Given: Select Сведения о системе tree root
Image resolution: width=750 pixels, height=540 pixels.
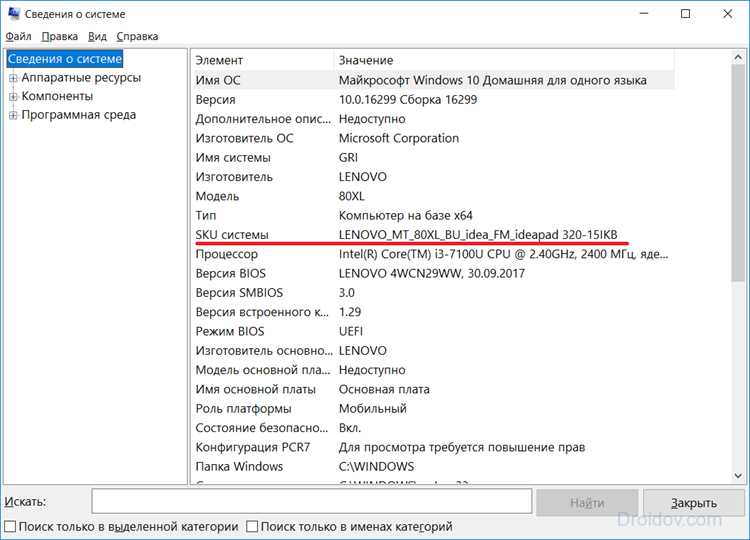Looking at the screenshot, I should pos(65,59).
